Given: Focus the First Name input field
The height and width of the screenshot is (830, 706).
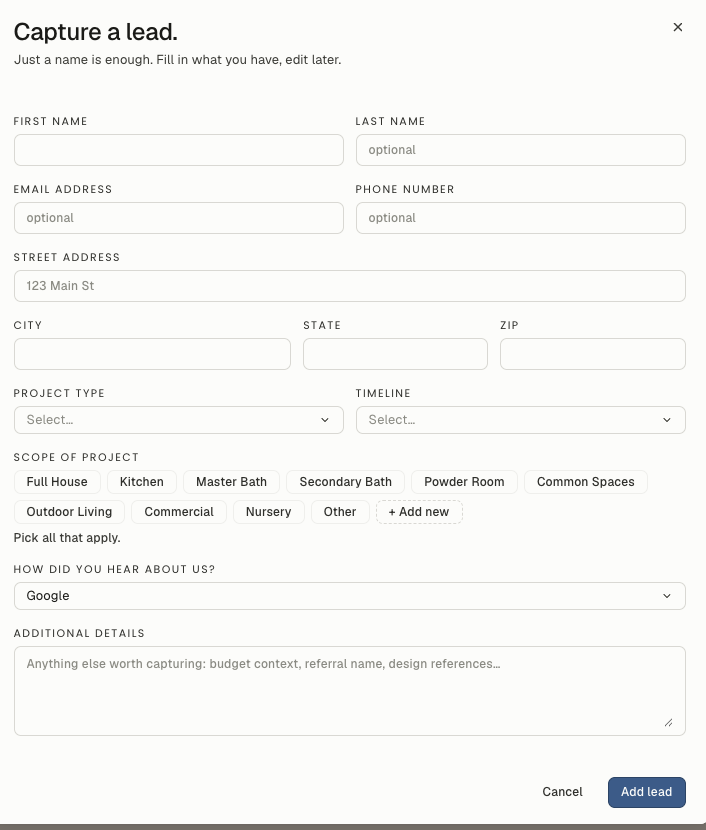Looking at the screenshot, I should (x=179, y=150).
